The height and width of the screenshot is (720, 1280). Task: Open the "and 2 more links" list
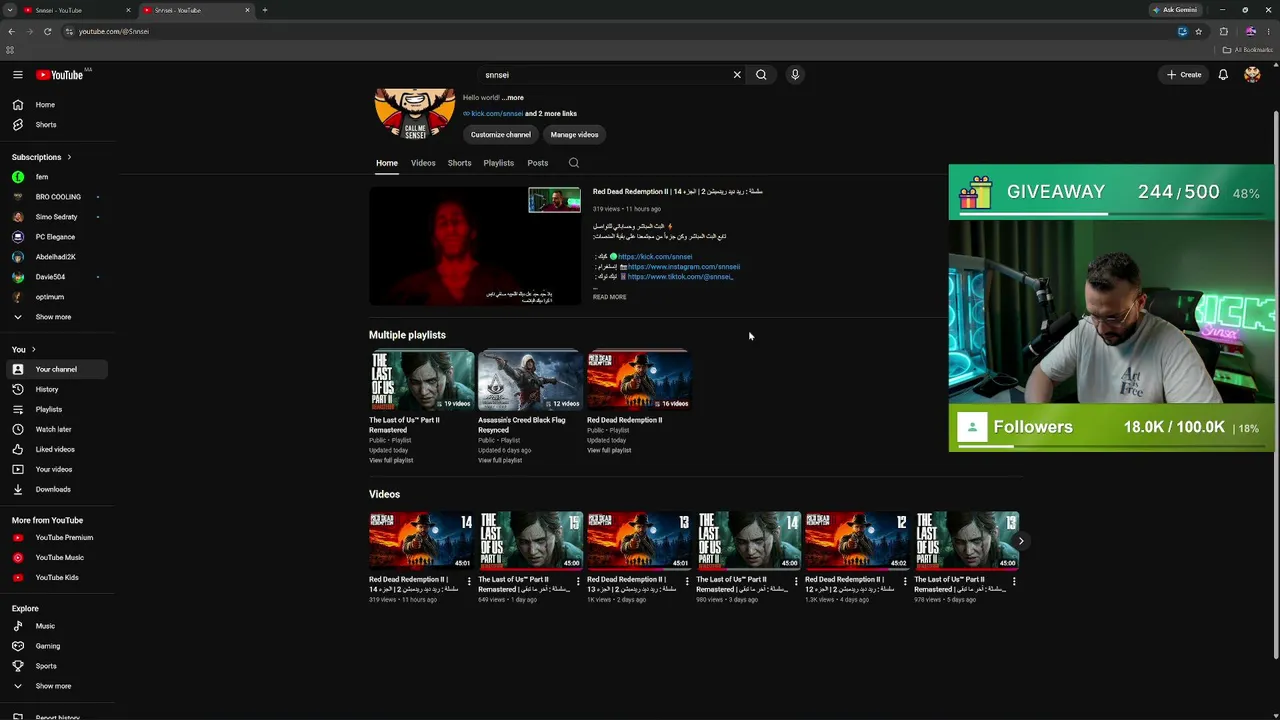tap(551, 114)
